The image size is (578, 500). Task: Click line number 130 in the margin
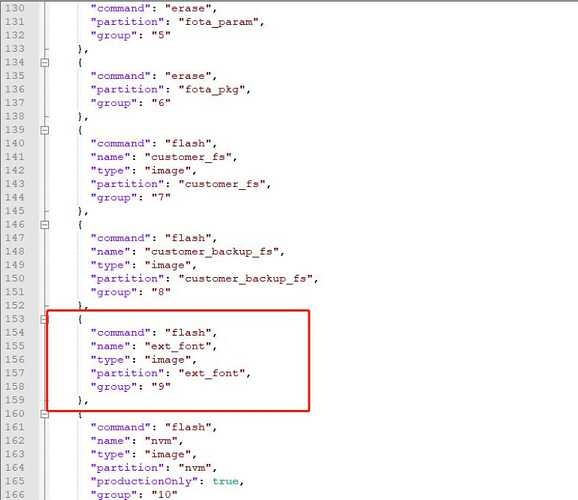[14, 8]
